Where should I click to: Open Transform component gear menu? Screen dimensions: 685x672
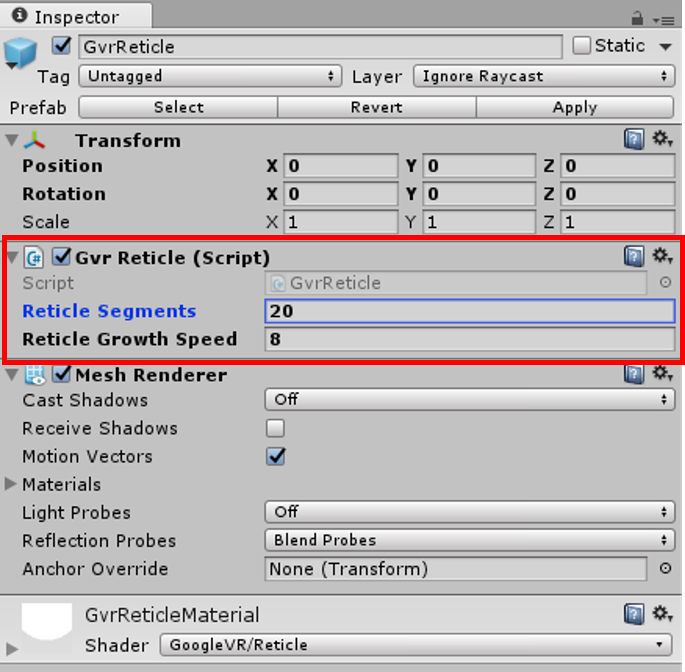pyautogui.click(x=663, y=139)
